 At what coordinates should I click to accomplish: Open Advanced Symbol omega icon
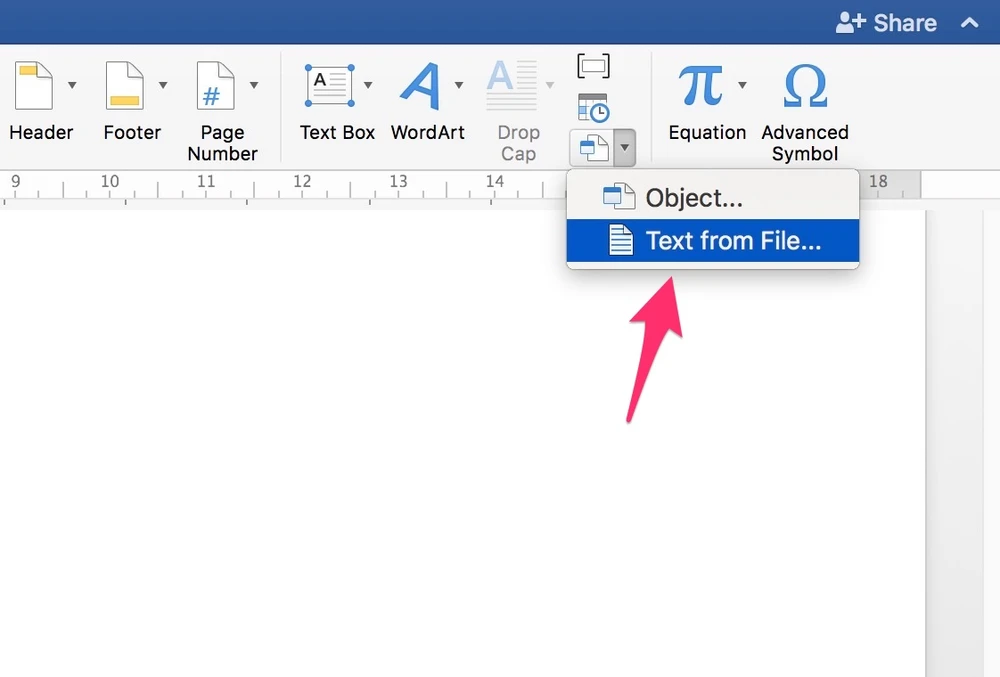[x=804, y=86]
